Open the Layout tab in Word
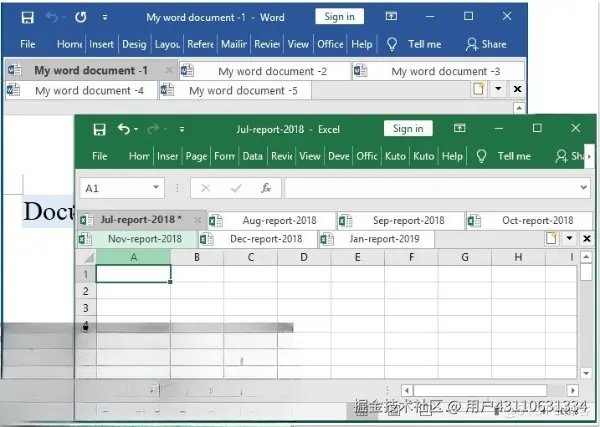This screenshot has height=427, width=600. pyautogui.click(x=167, y=44)
